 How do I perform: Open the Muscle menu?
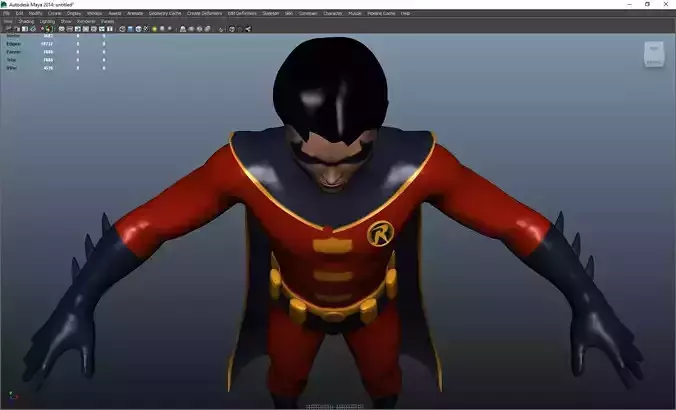pyautogui.click(x=355, y=13)
